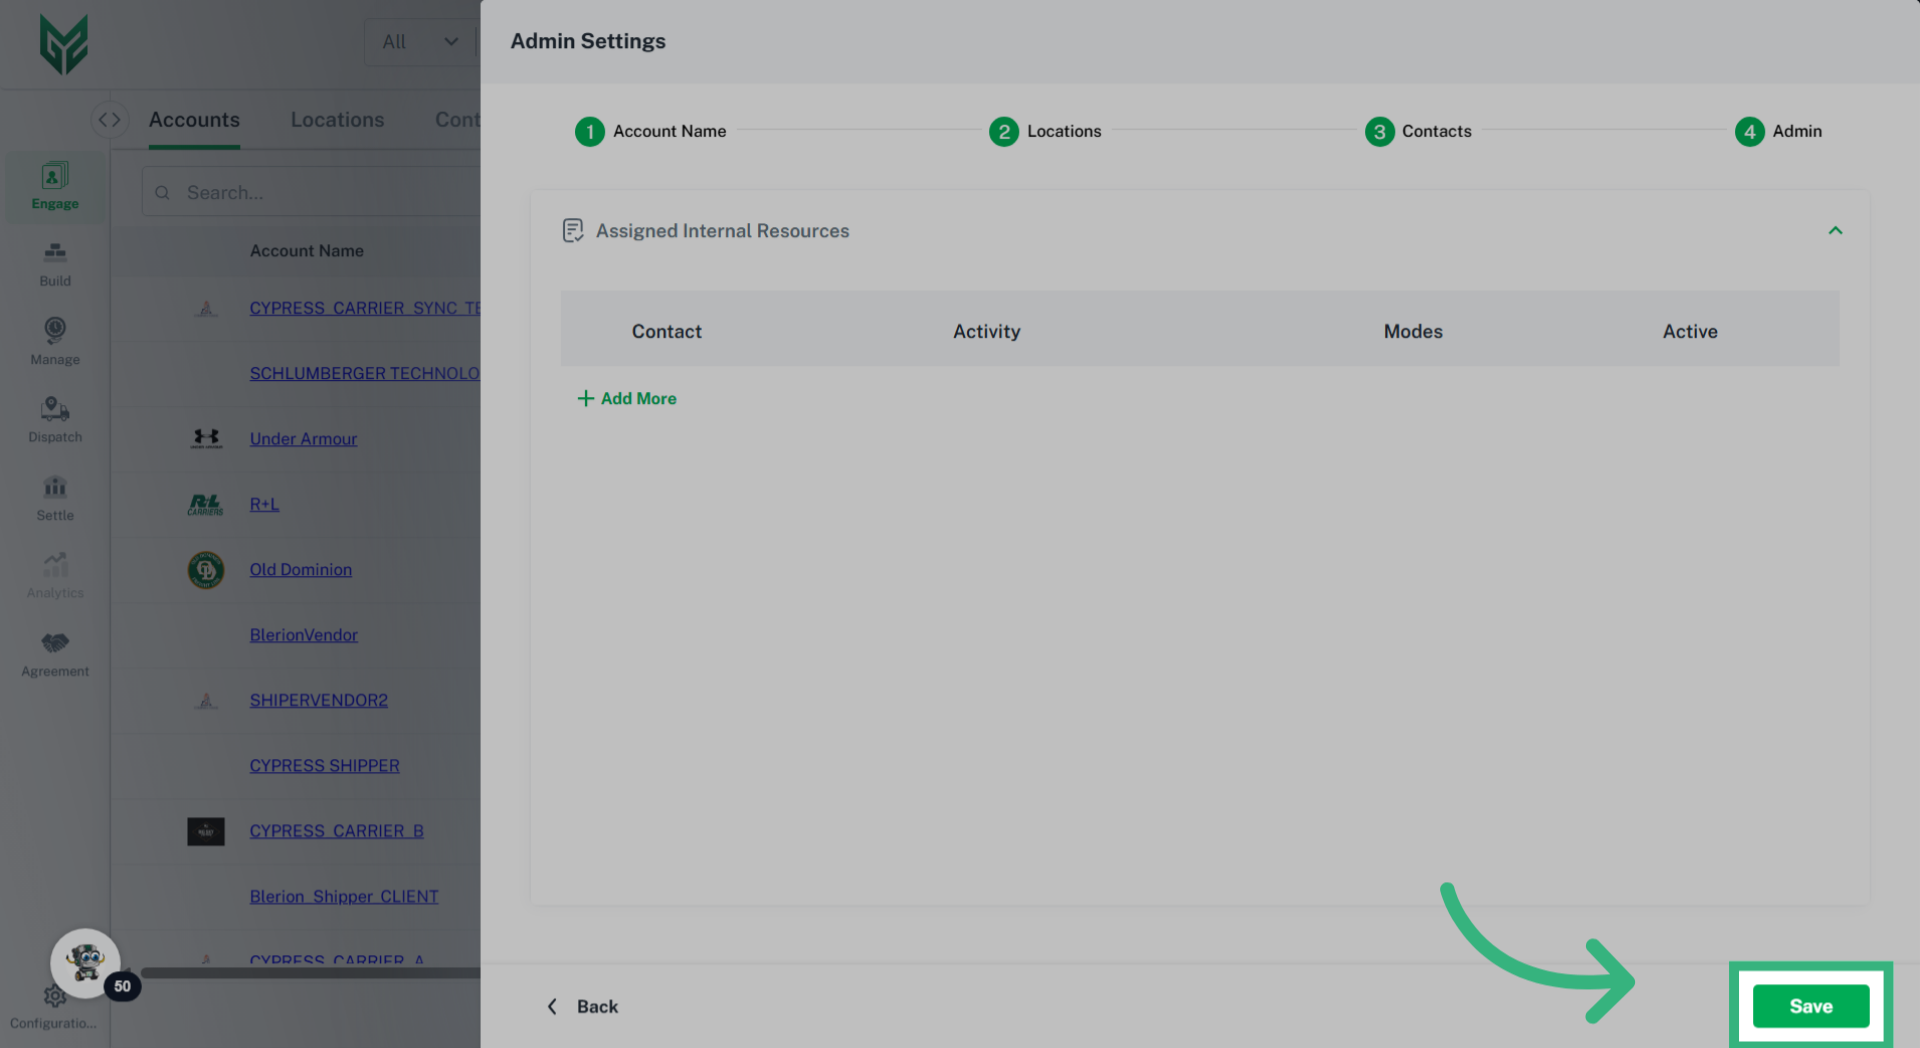Click the Save button
1920x1048 pixels.
[1810, 1006]
